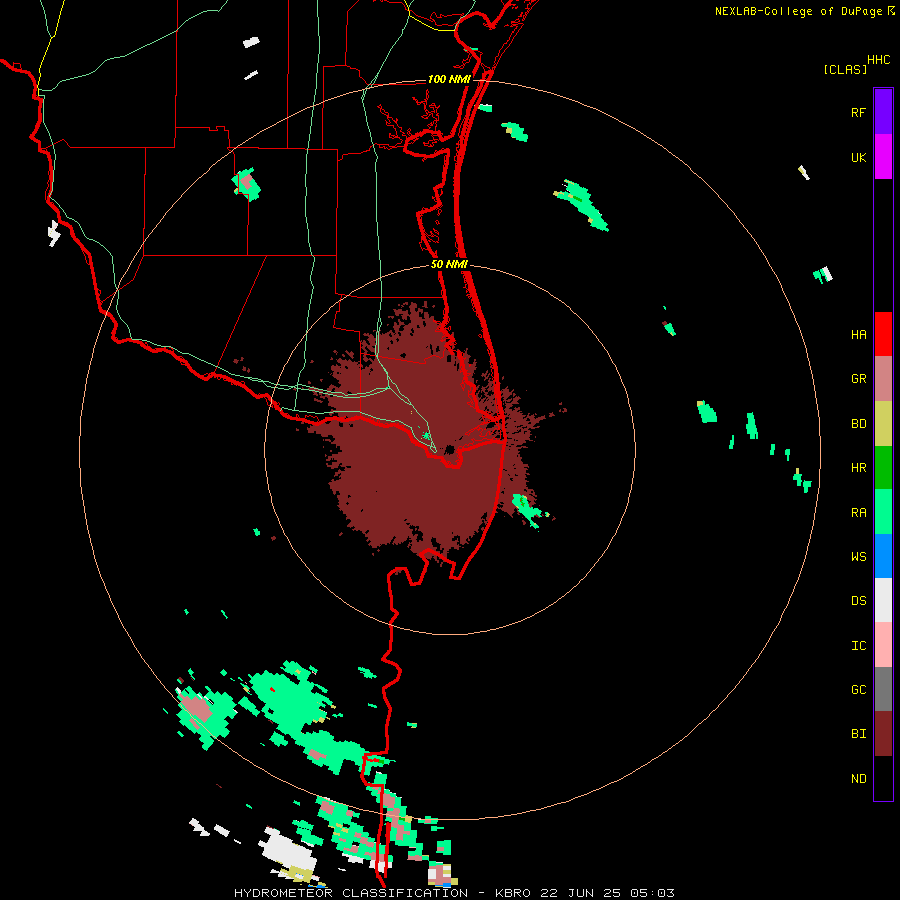The width and height of the screenshot is (900, 900).
Task: Click the 'HR' legend label
Action: [859, 468]
